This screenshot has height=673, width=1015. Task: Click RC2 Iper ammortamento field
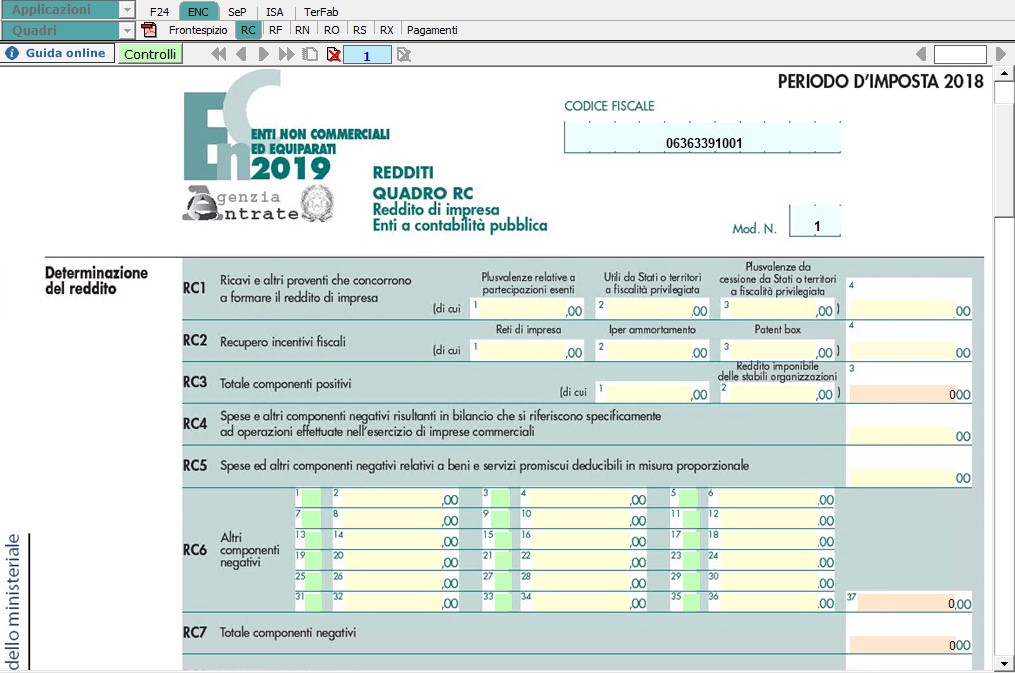coord(652,351)
